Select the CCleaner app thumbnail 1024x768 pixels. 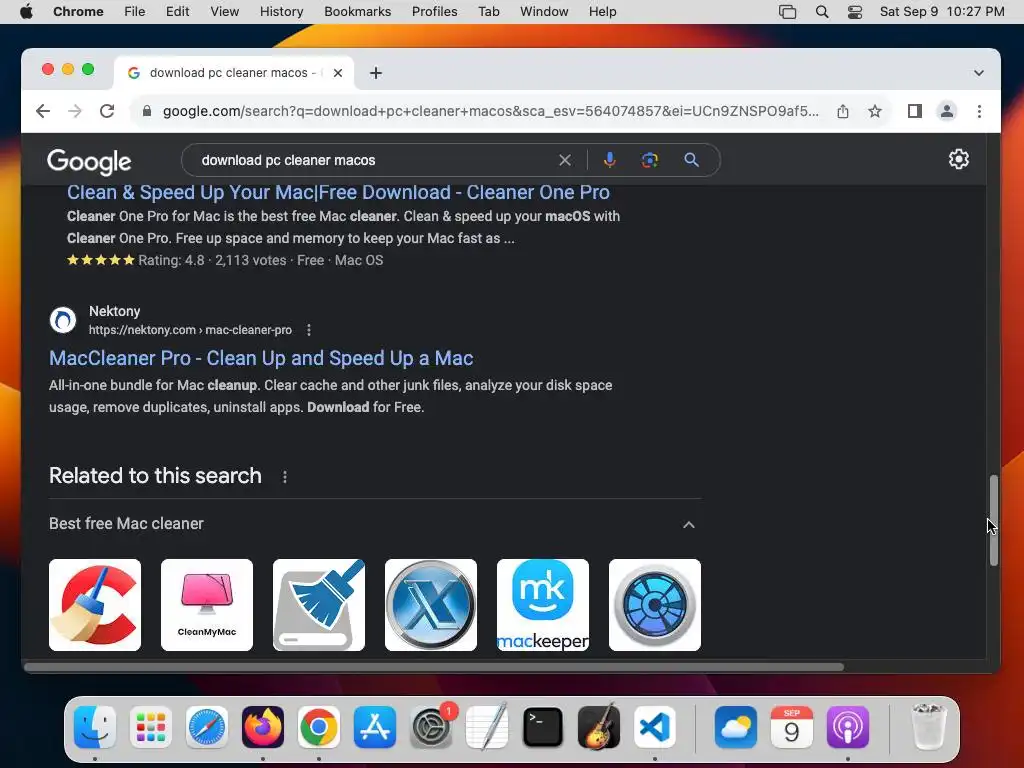pyautogui.click(x=95, y=605)
